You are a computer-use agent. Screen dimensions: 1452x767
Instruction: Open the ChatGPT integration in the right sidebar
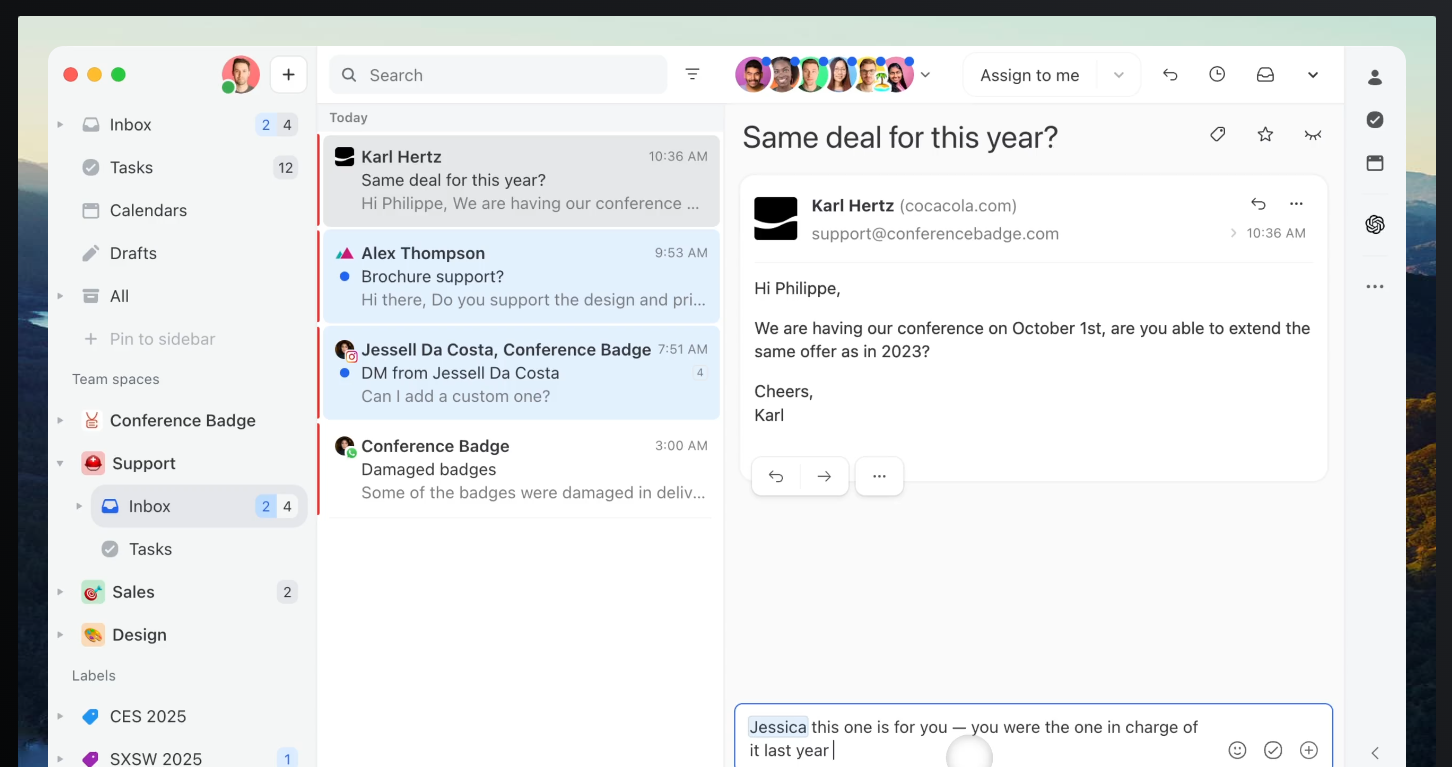click(1375, 224)
